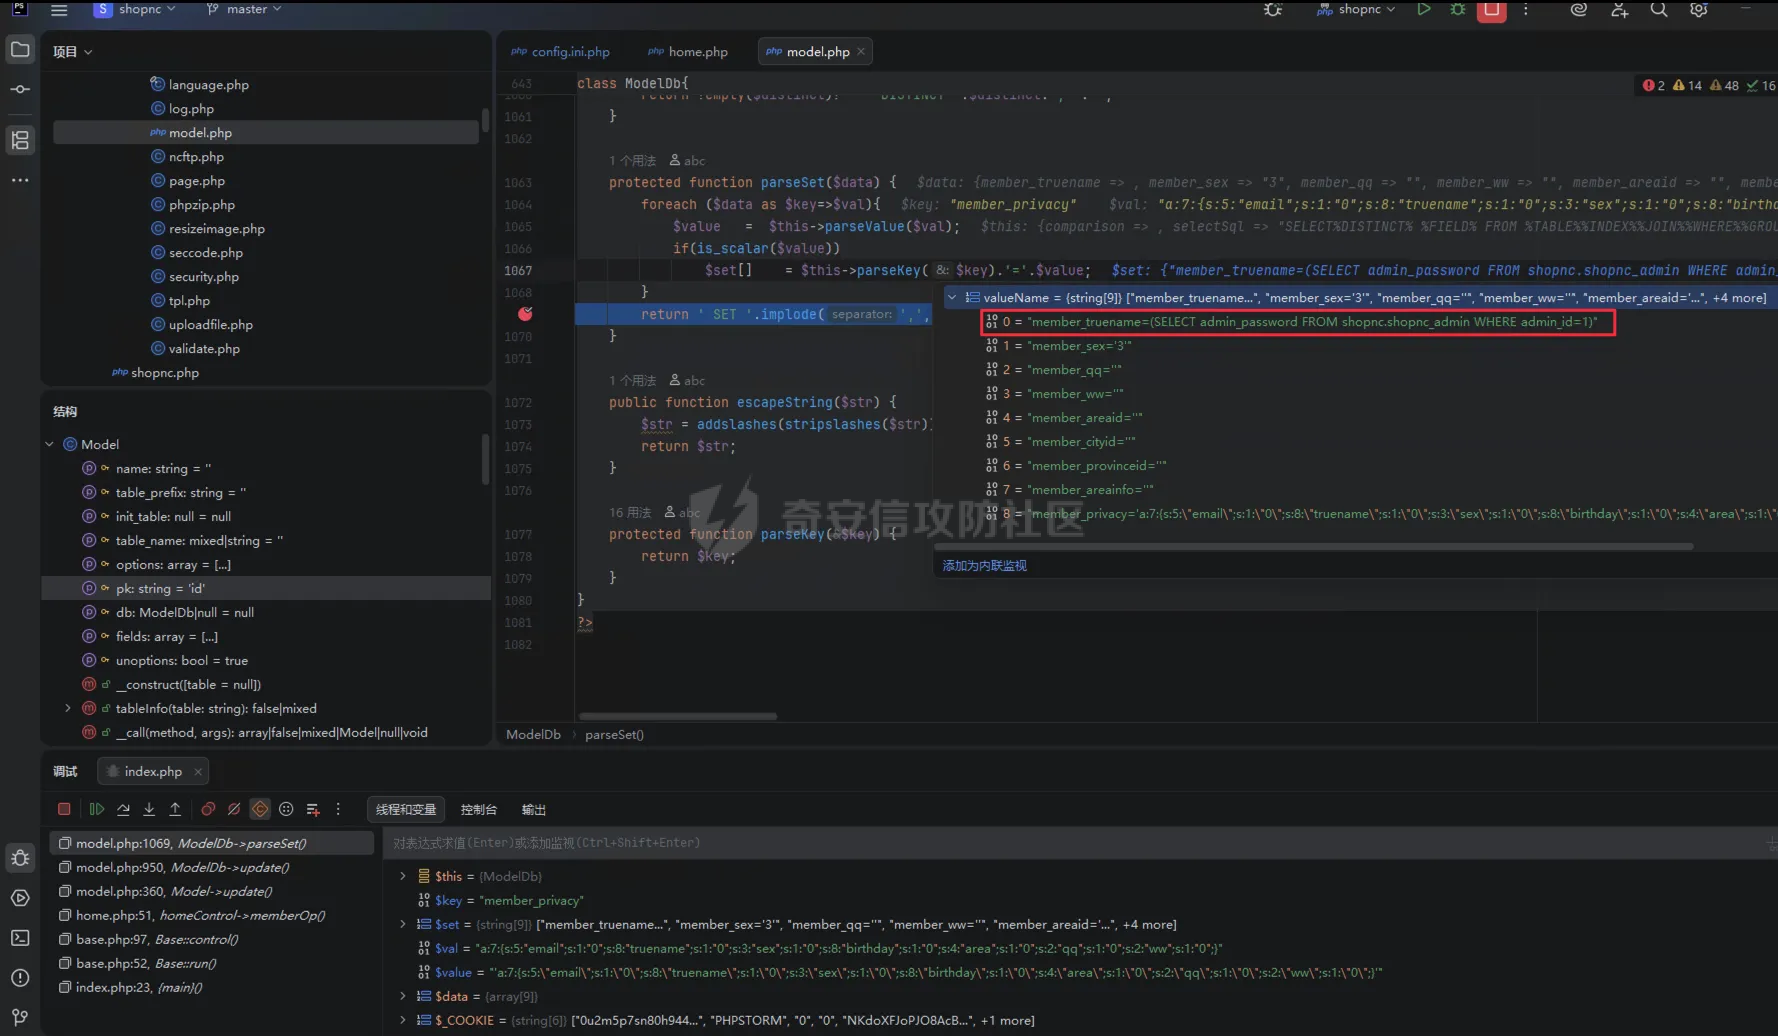Toggle the highlighted orange debug toolbar button
1778x1036 pixels.
(260, 809)
